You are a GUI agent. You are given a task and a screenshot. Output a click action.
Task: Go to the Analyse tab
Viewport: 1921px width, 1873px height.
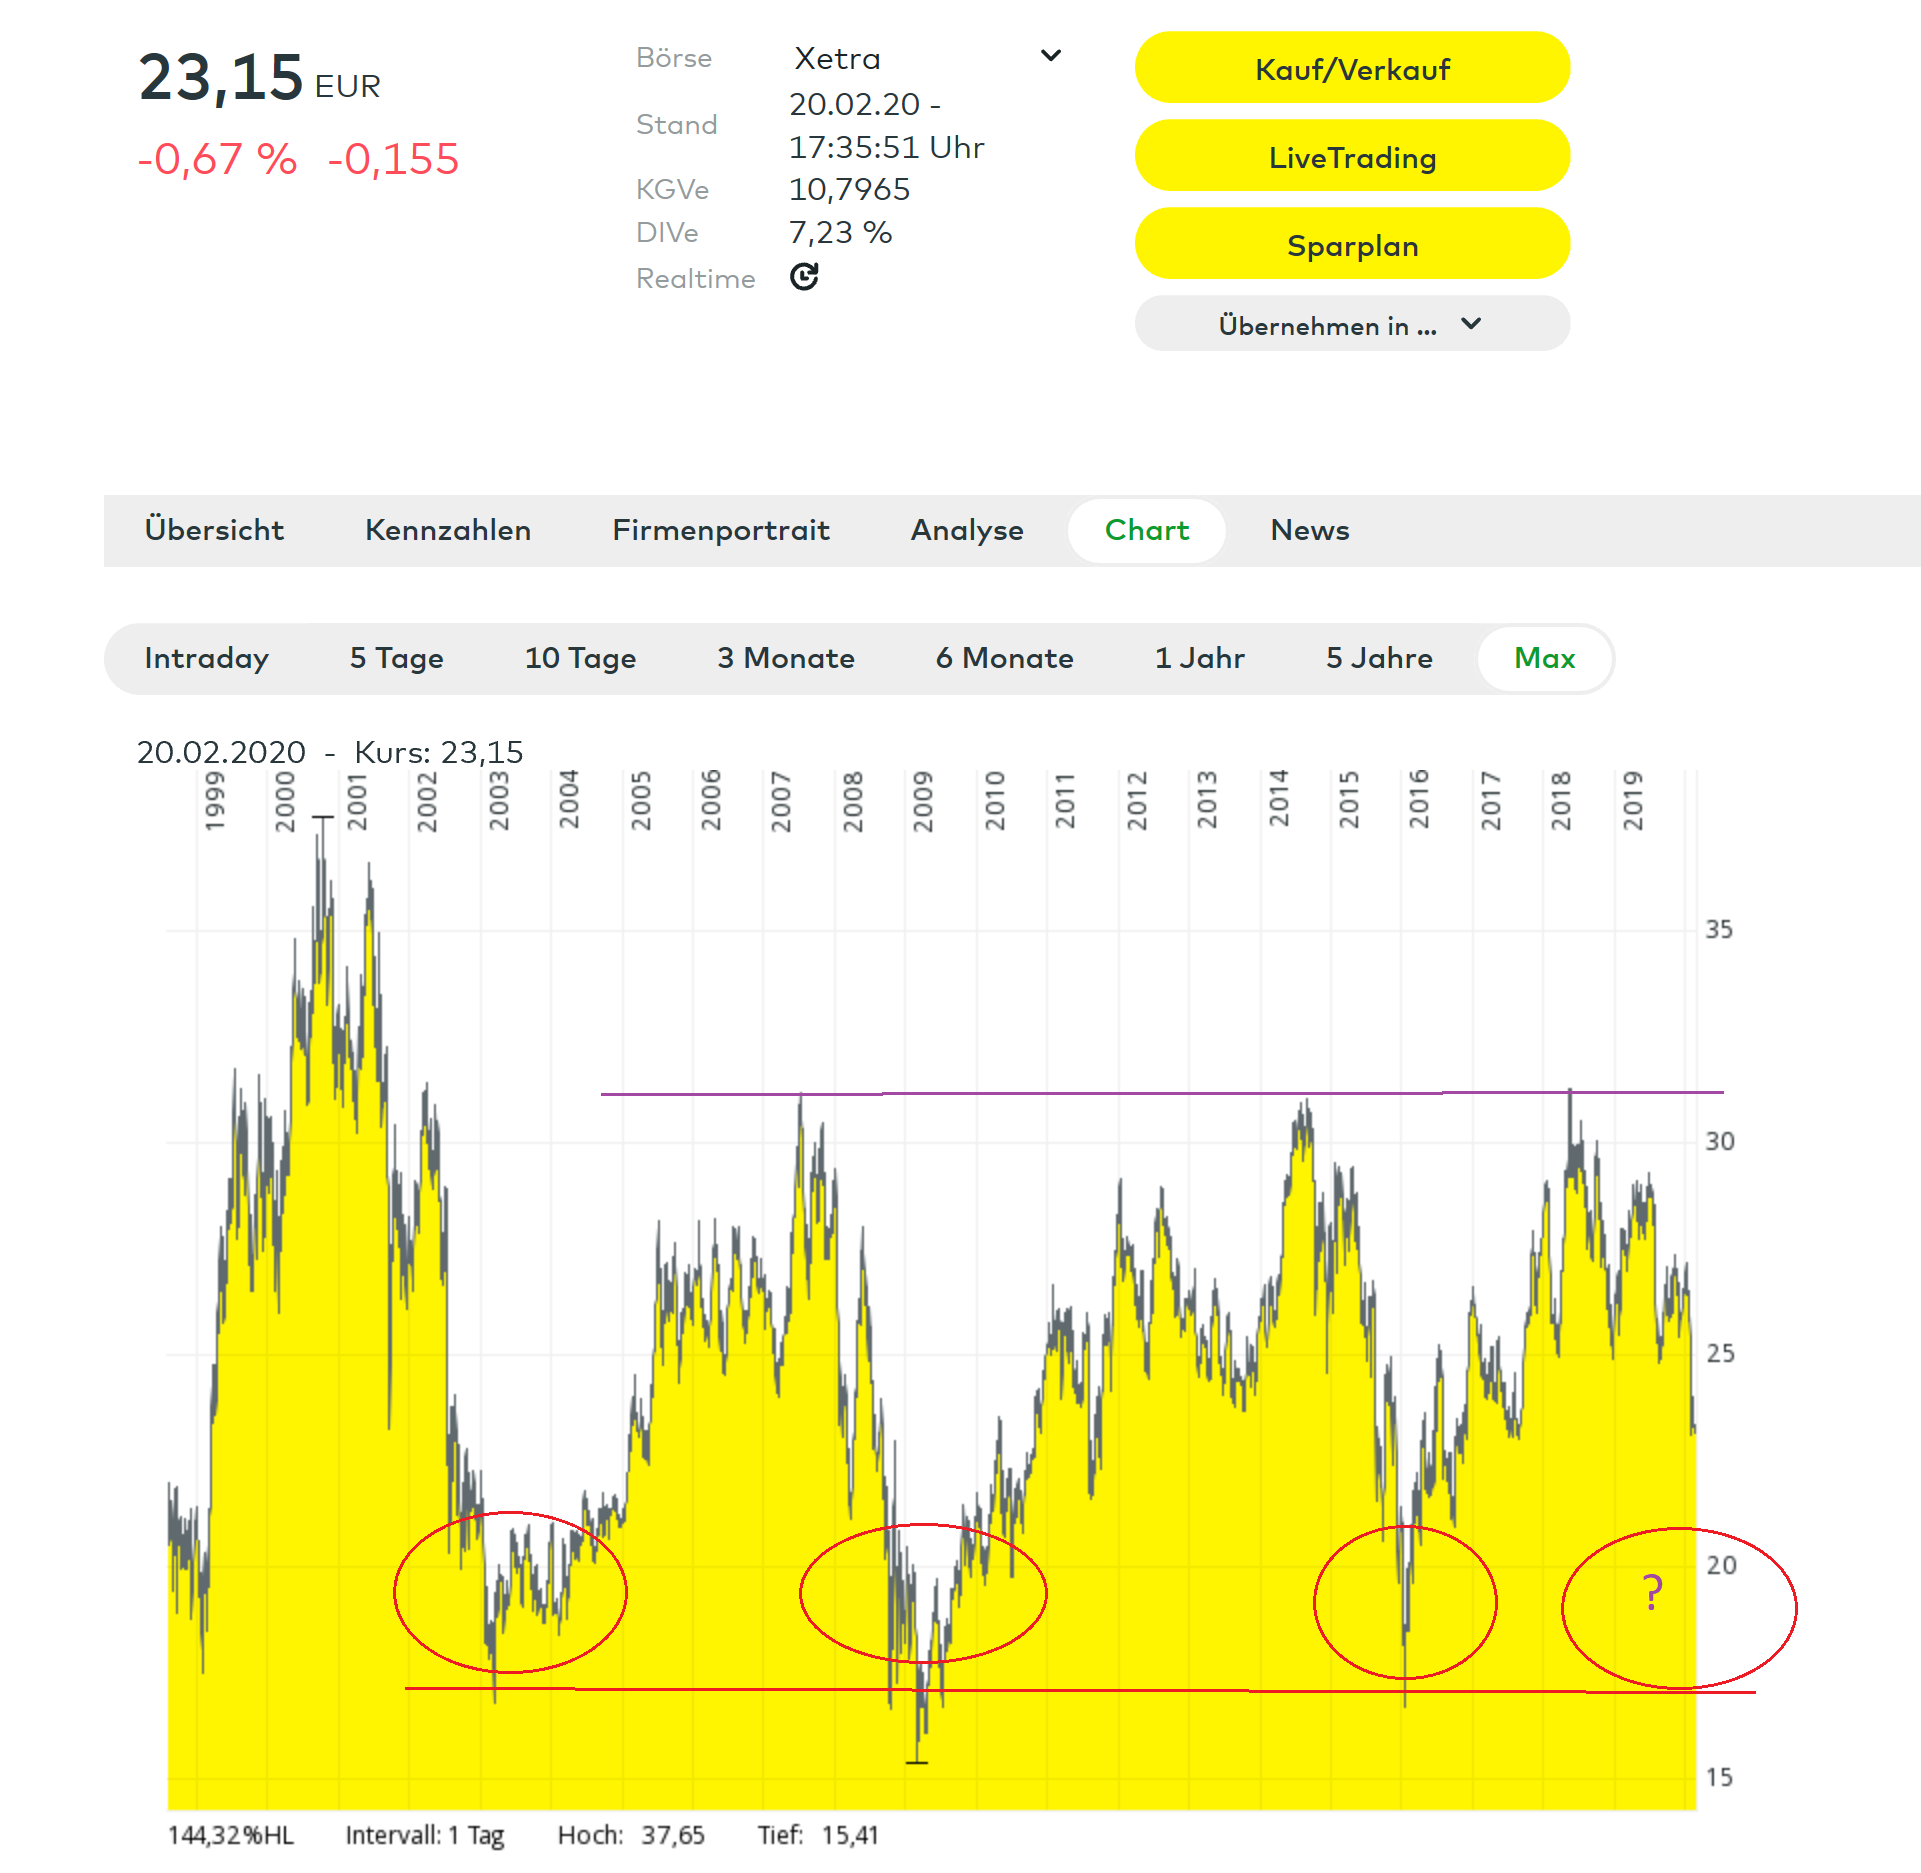(967, 530)
